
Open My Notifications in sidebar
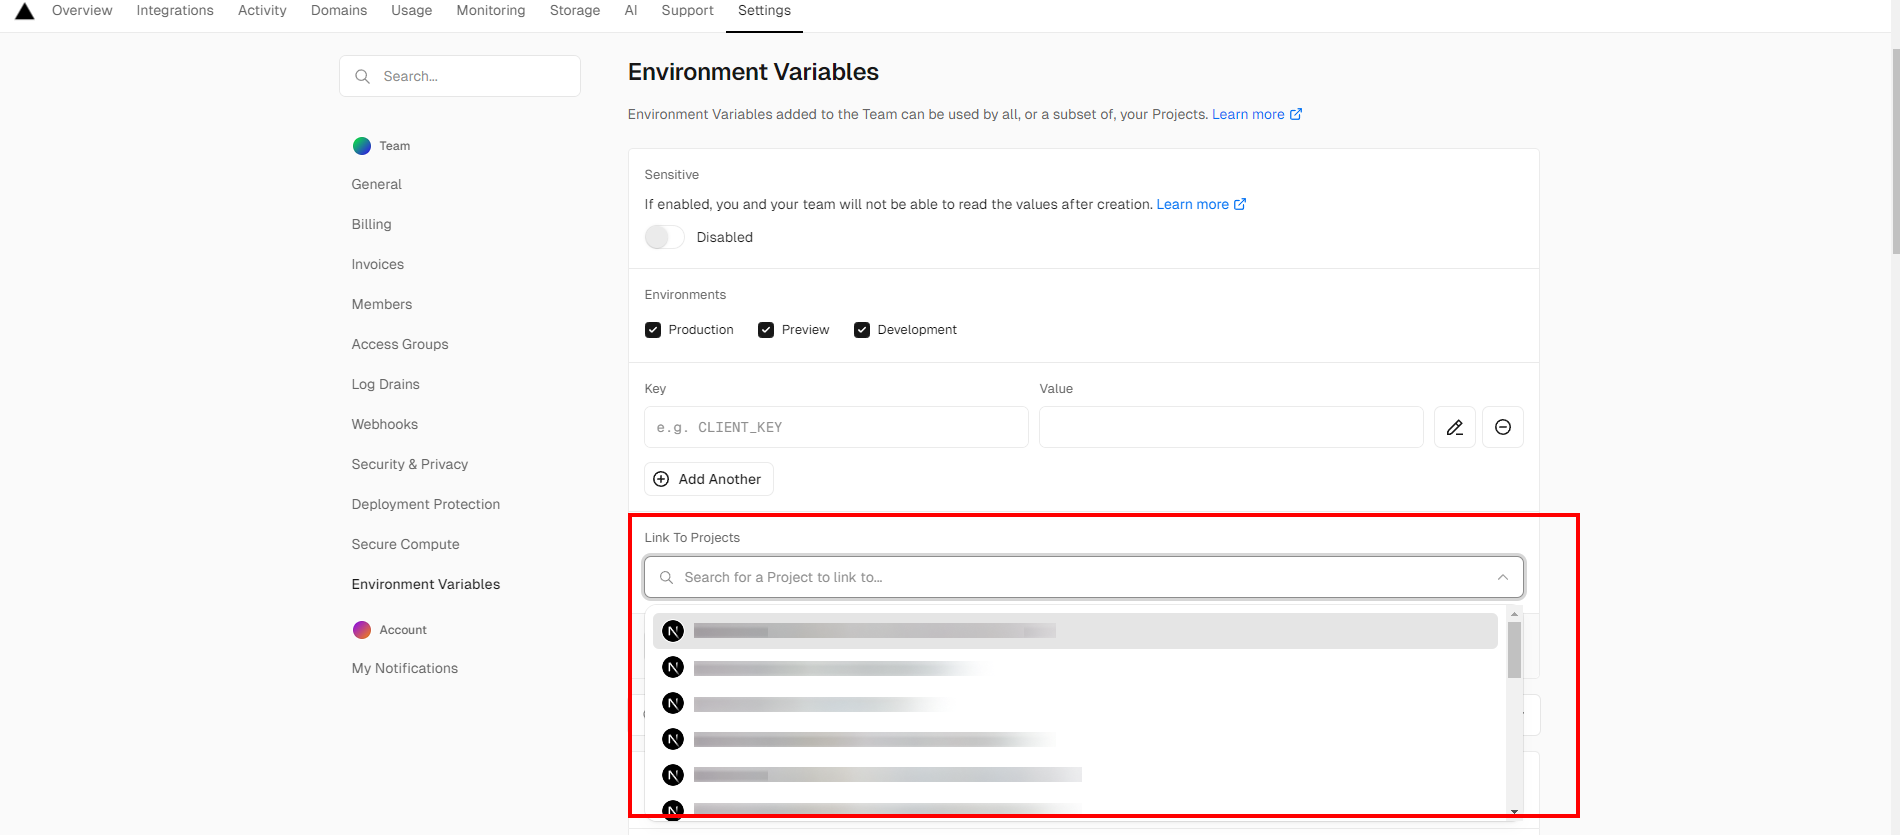pos(405,668)
